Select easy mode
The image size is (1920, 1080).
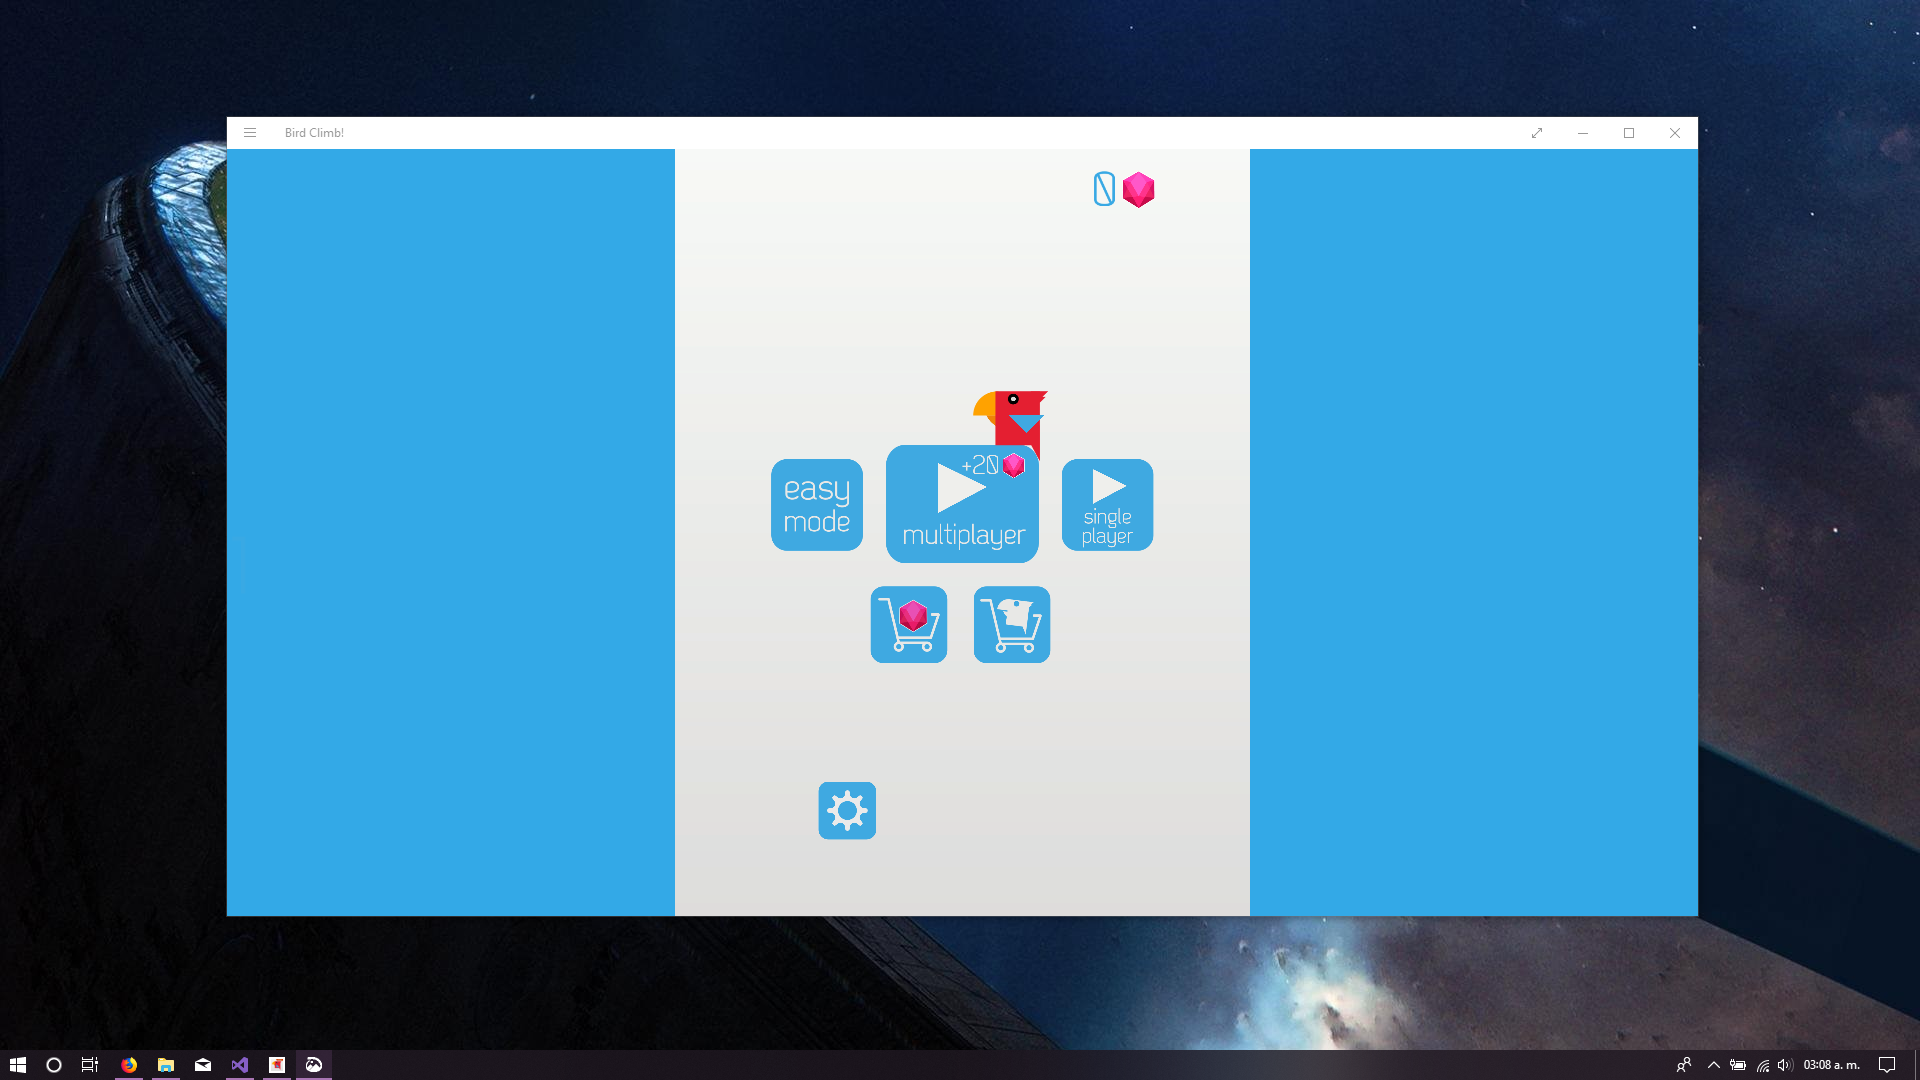[x=816, y=505]
